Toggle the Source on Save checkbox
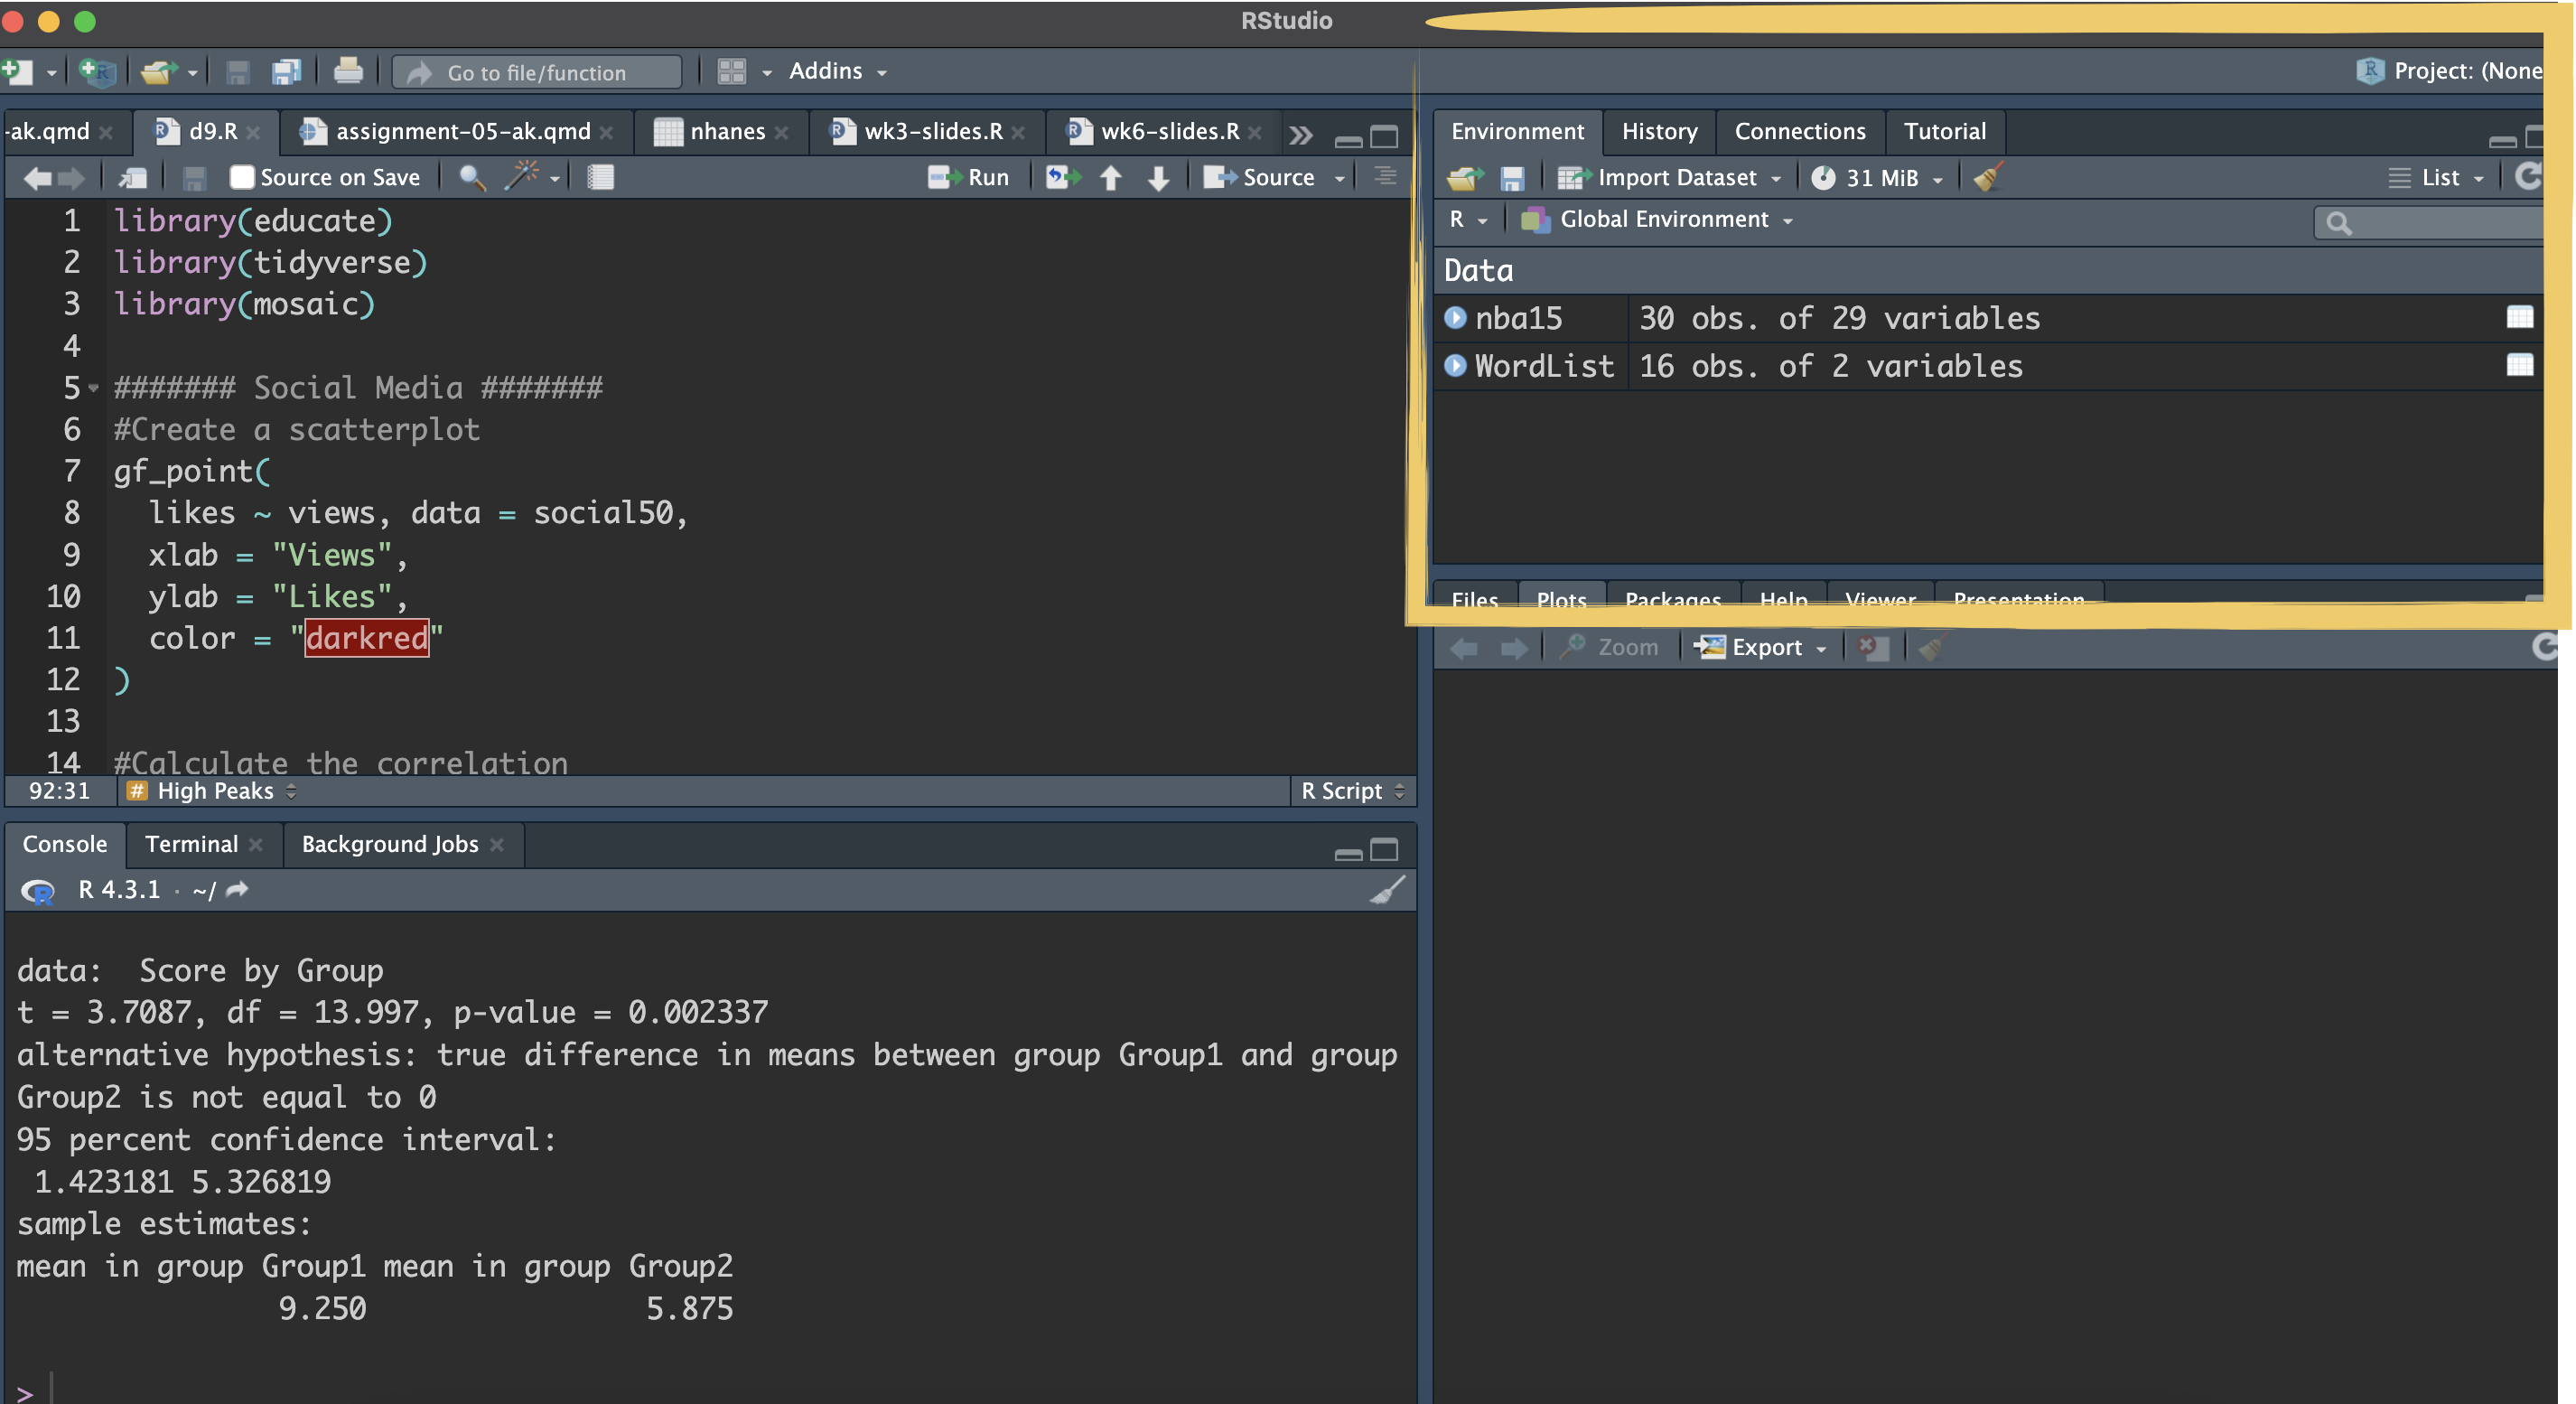 242,178
